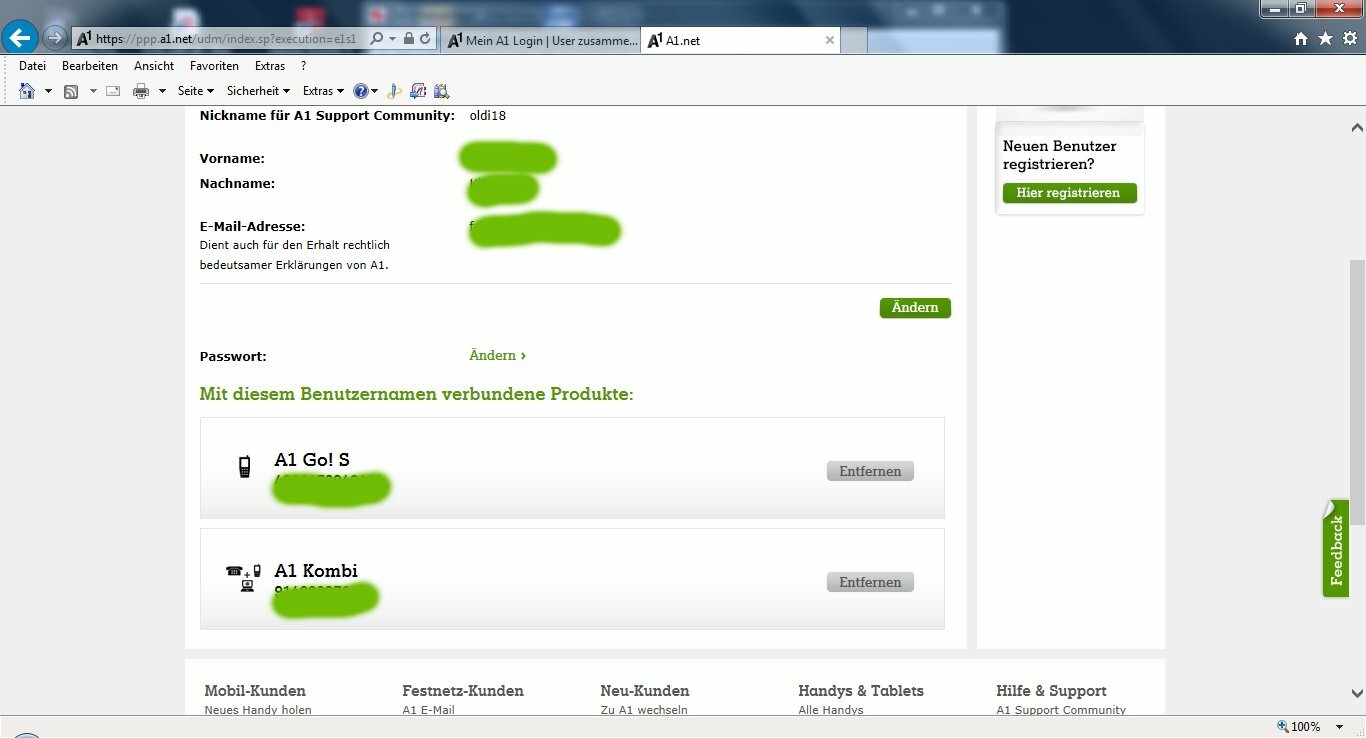Open the Ansicht menu
The height and width of the screenshot is (738, 1366).
pyautogui.click(x=154, y=66)
